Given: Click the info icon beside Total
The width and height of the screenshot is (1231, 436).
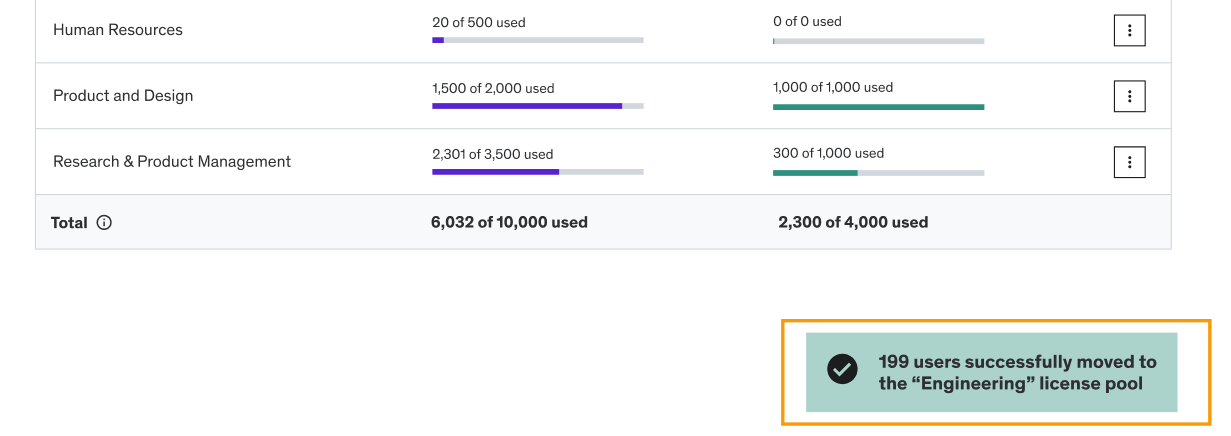Looking at the screenshot, I should click(104, 223).
